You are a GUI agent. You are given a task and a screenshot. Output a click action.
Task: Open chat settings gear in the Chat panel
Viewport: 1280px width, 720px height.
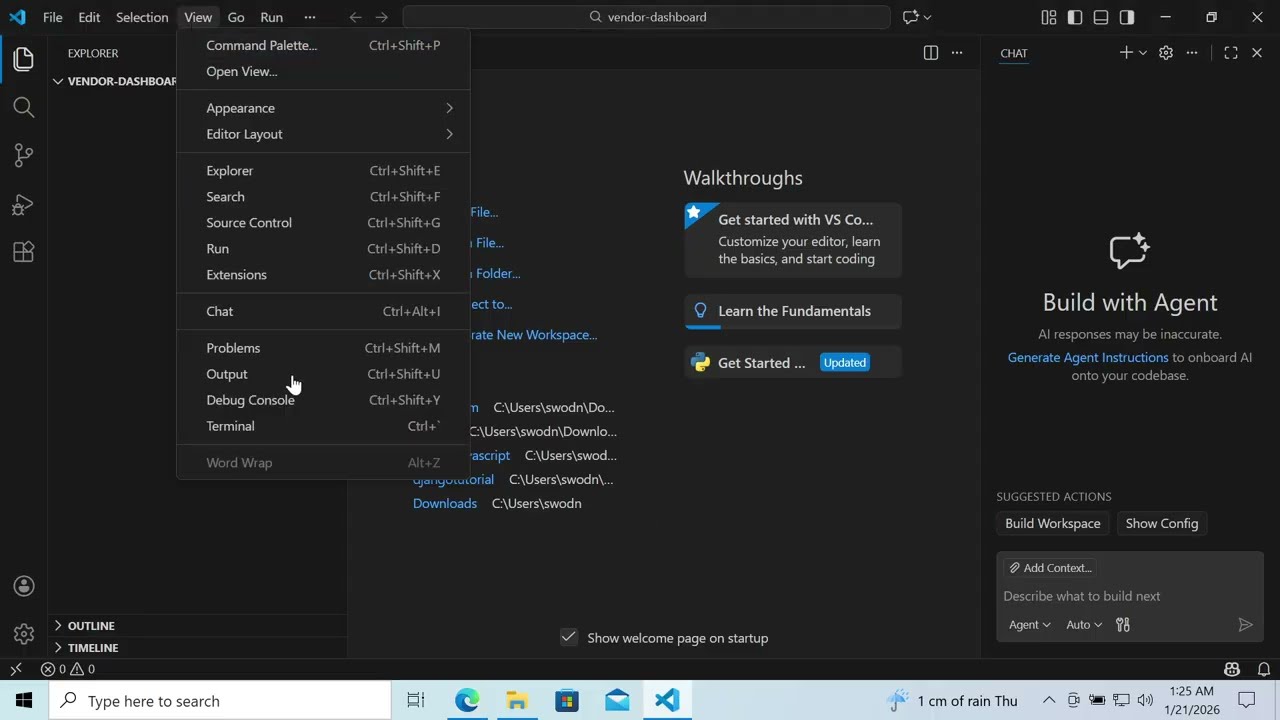click(1166, 53)
